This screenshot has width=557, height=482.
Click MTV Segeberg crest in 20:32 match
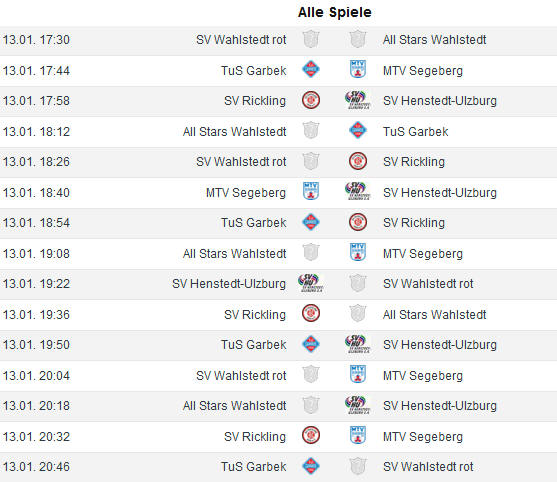[x=358, y=436]
